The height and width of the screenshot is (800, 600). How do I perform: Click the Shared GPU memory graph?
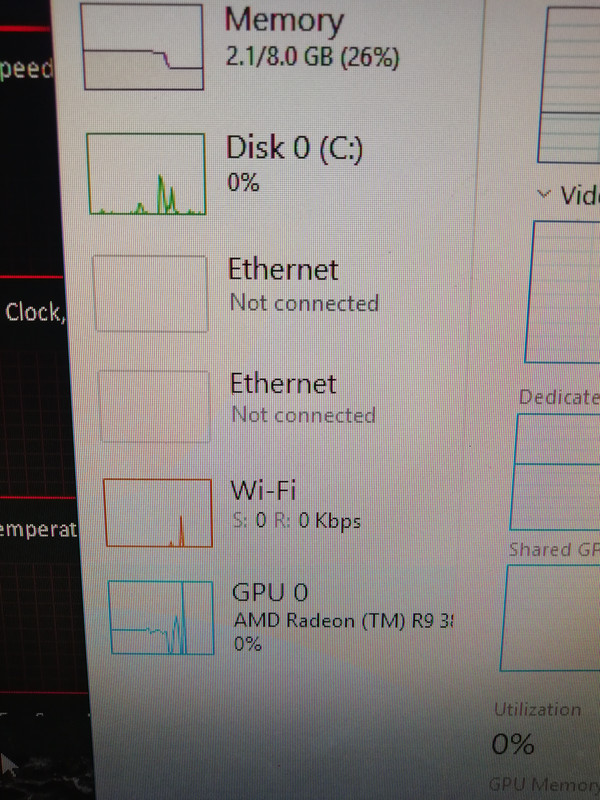pyautogui.click(x=551, y=618)
